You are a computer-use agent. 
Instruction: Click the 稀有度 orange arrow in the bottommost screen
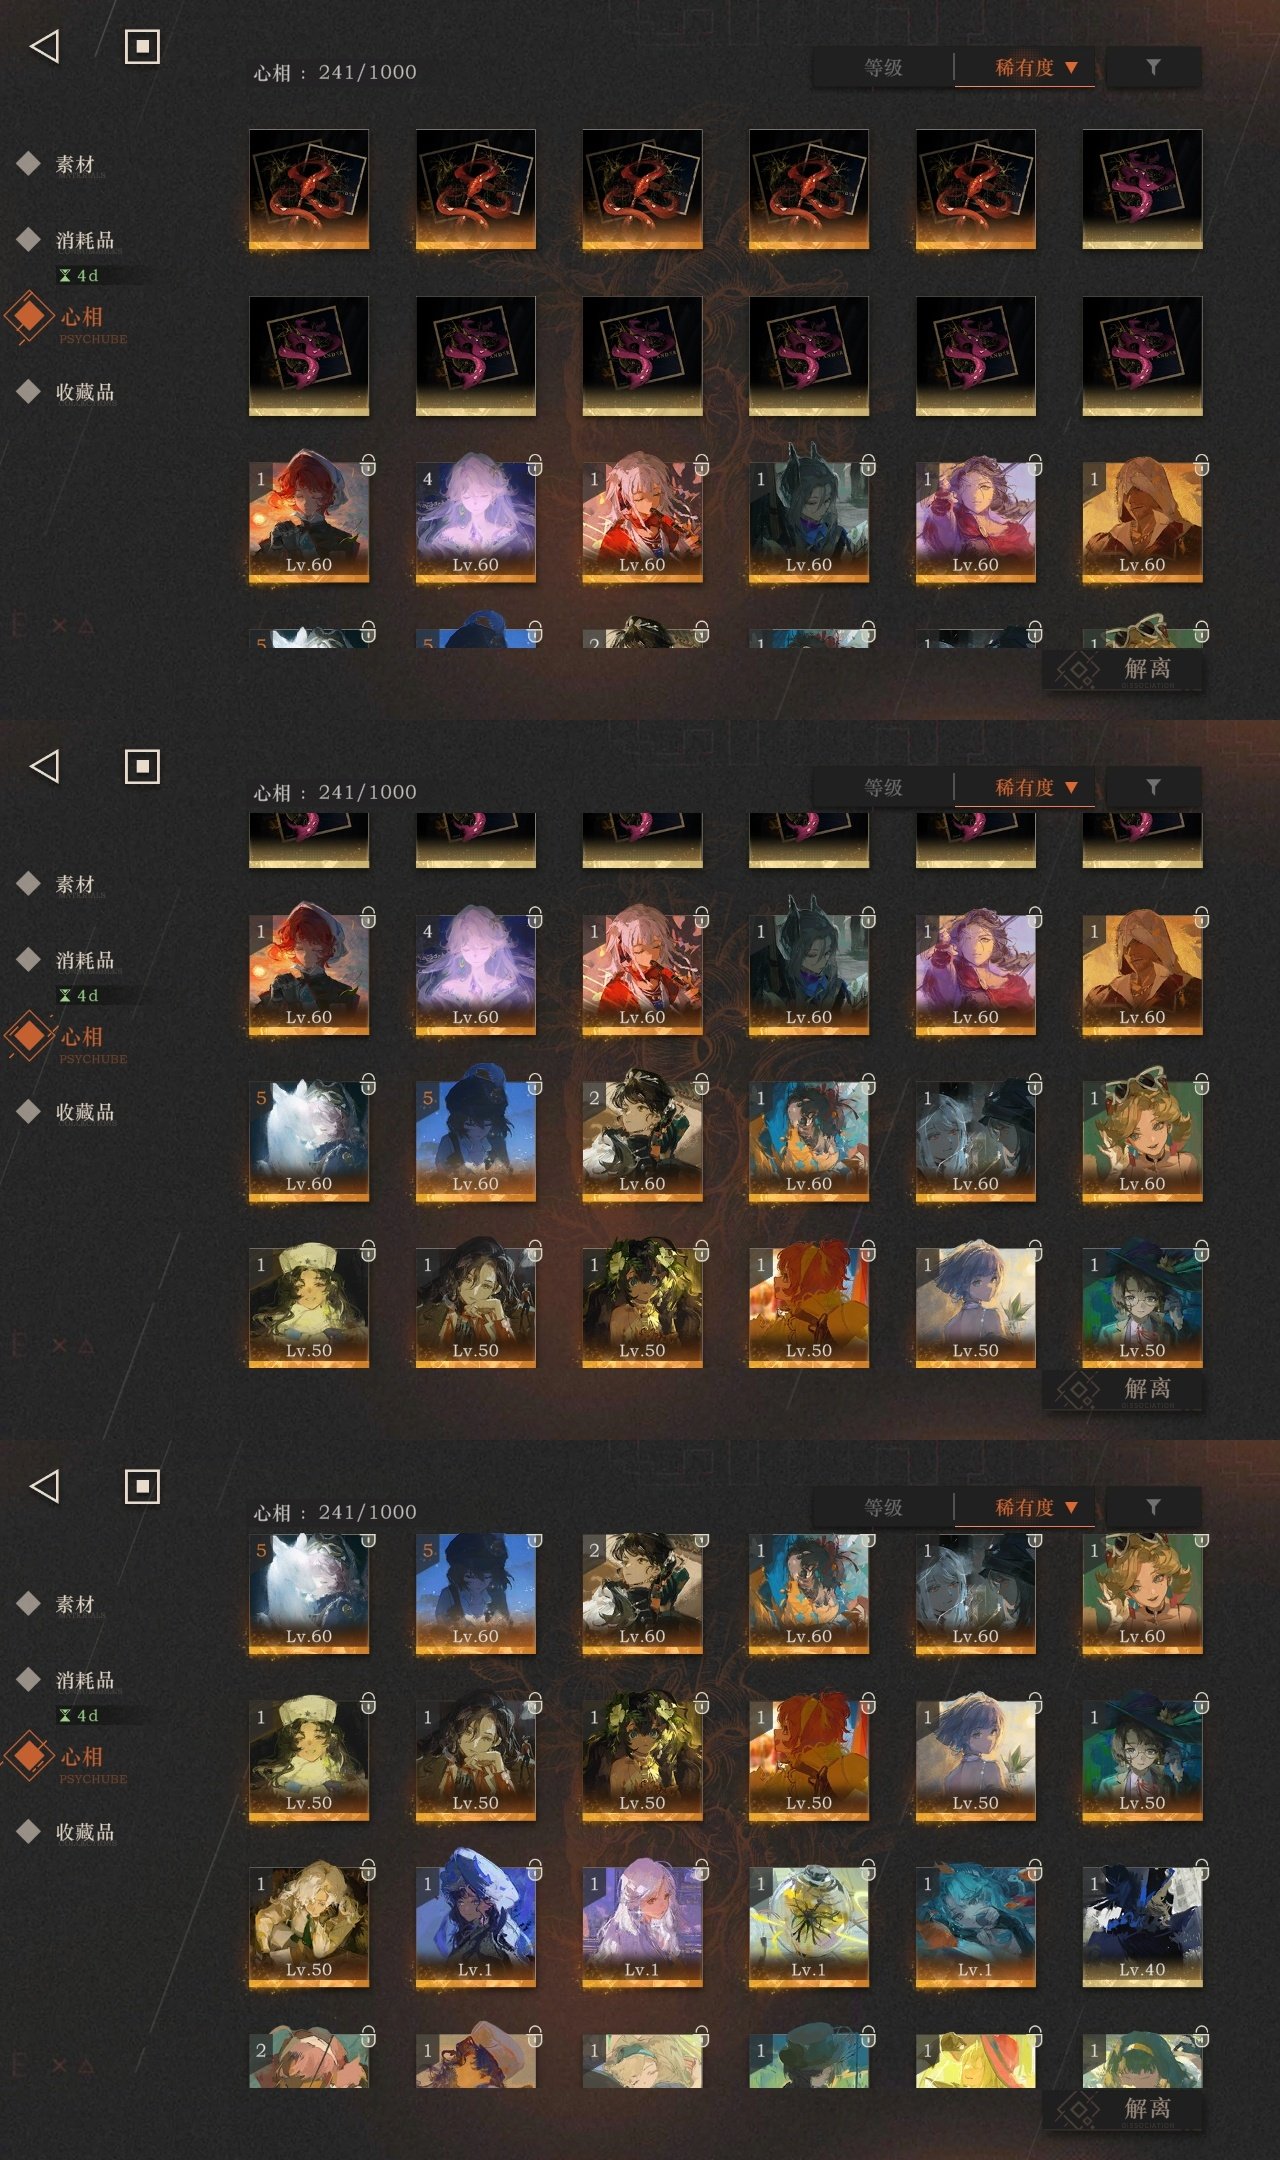1071,1507
